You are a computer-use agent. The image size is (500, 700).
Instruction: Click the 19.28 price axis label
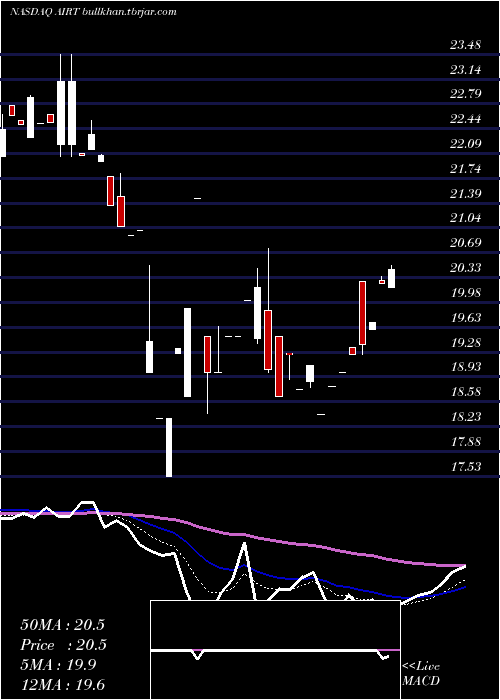pyautogui.click(x=466, y=343)
